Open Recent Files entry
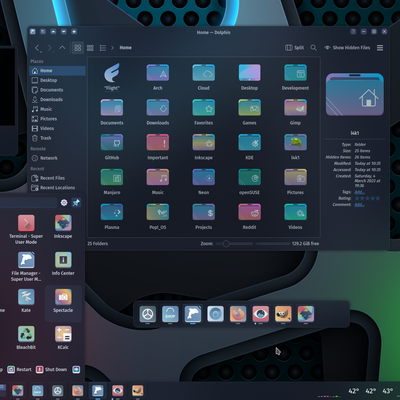Image resolution: width=400 pixels, height=400 pixels. (x=57, y=178)
